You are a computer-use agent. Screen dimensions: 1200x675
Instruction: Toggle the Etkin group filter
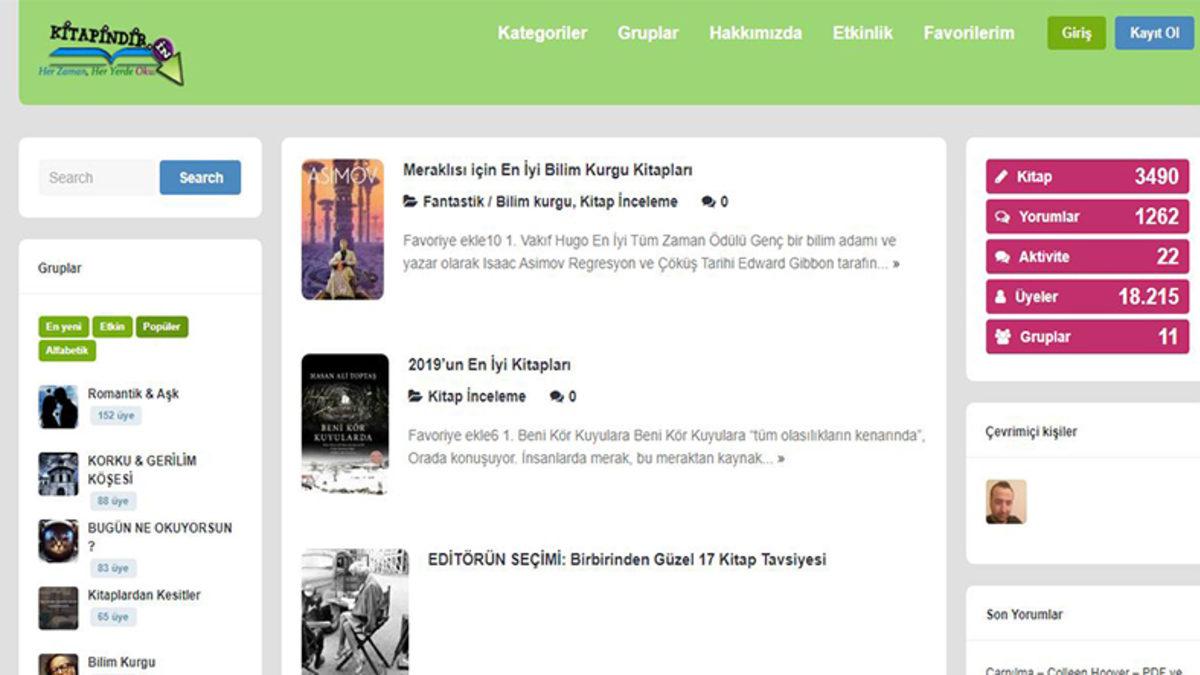[x=112, y=326]
